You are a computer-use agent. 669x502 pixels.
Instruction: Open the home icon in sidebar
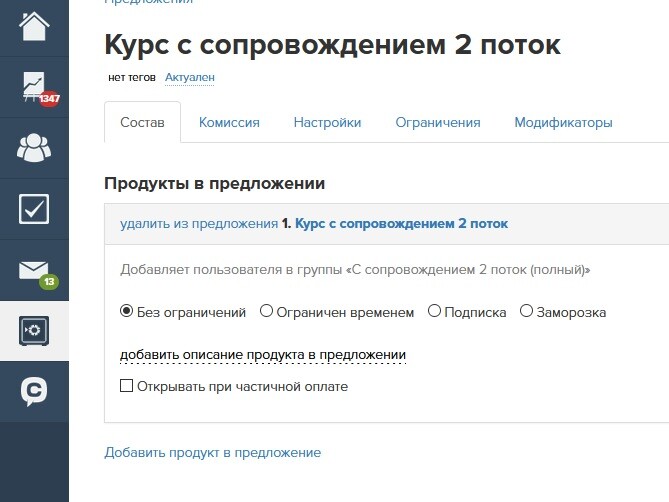pos(34,24)
